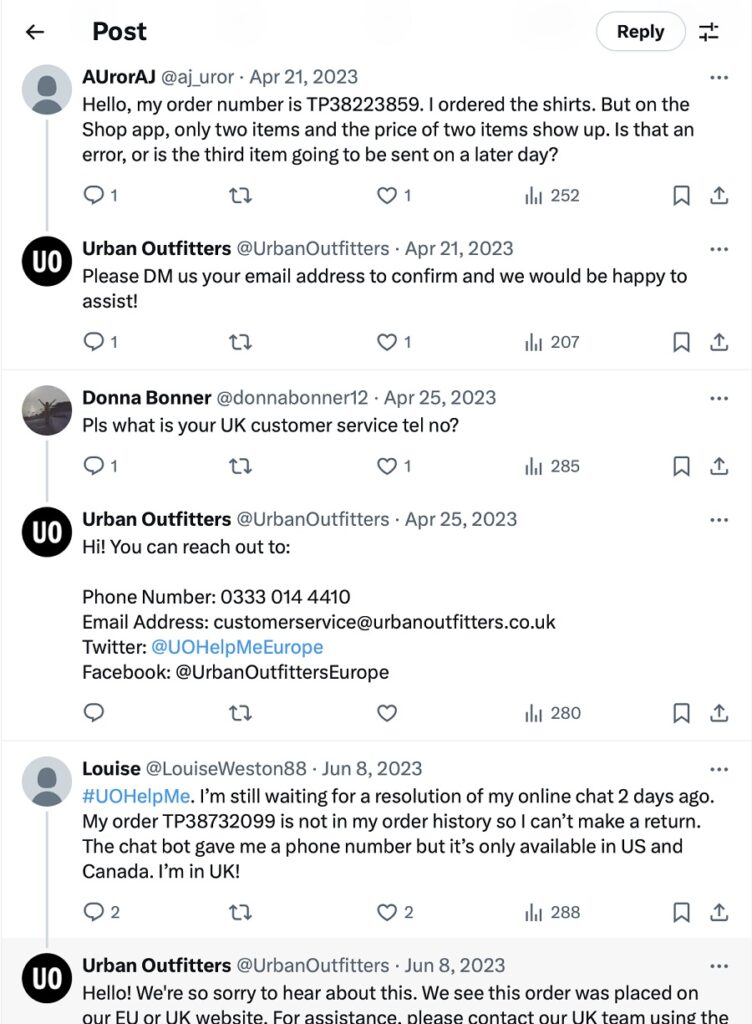Open more options on Donna Bonner's tweet
752x1024 pixels.
[719, 398]
